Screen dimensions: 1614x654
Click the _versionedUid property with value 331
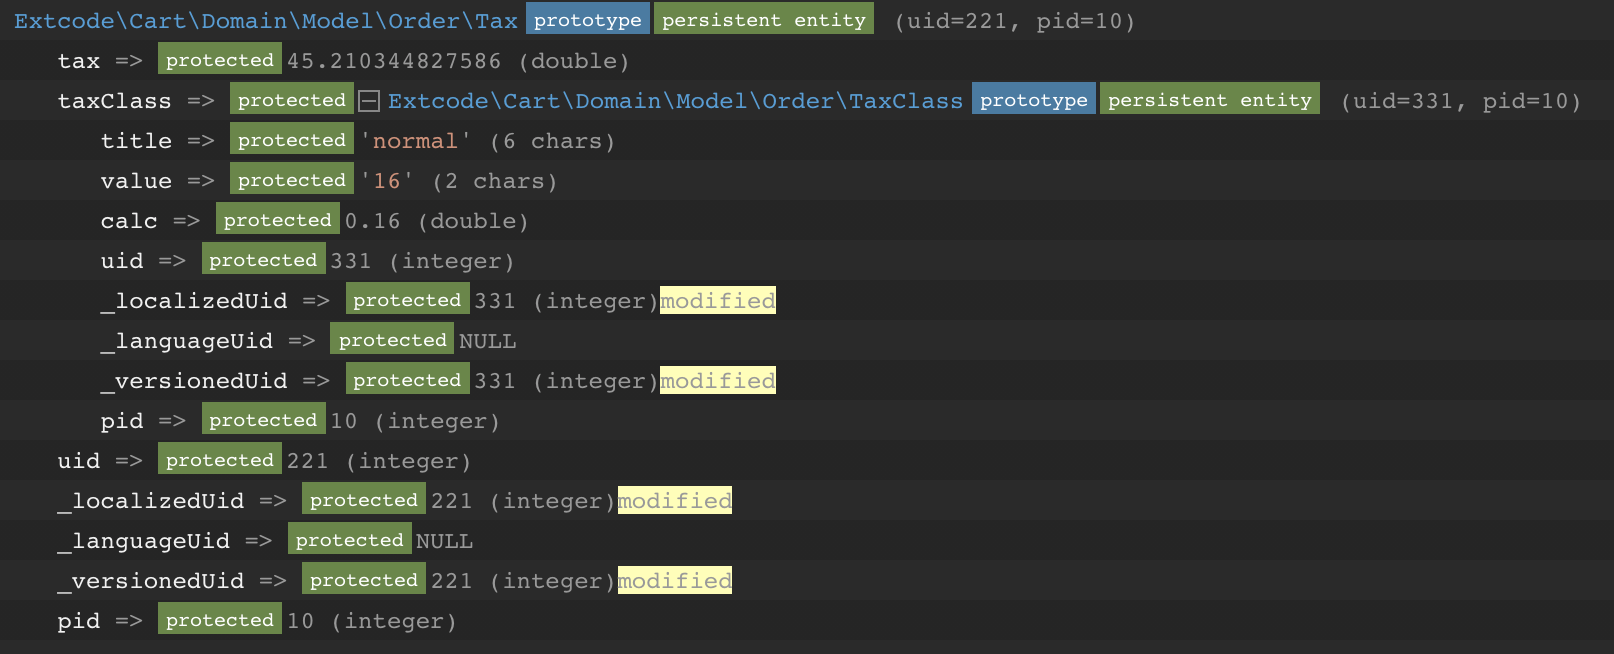point(194,381)
